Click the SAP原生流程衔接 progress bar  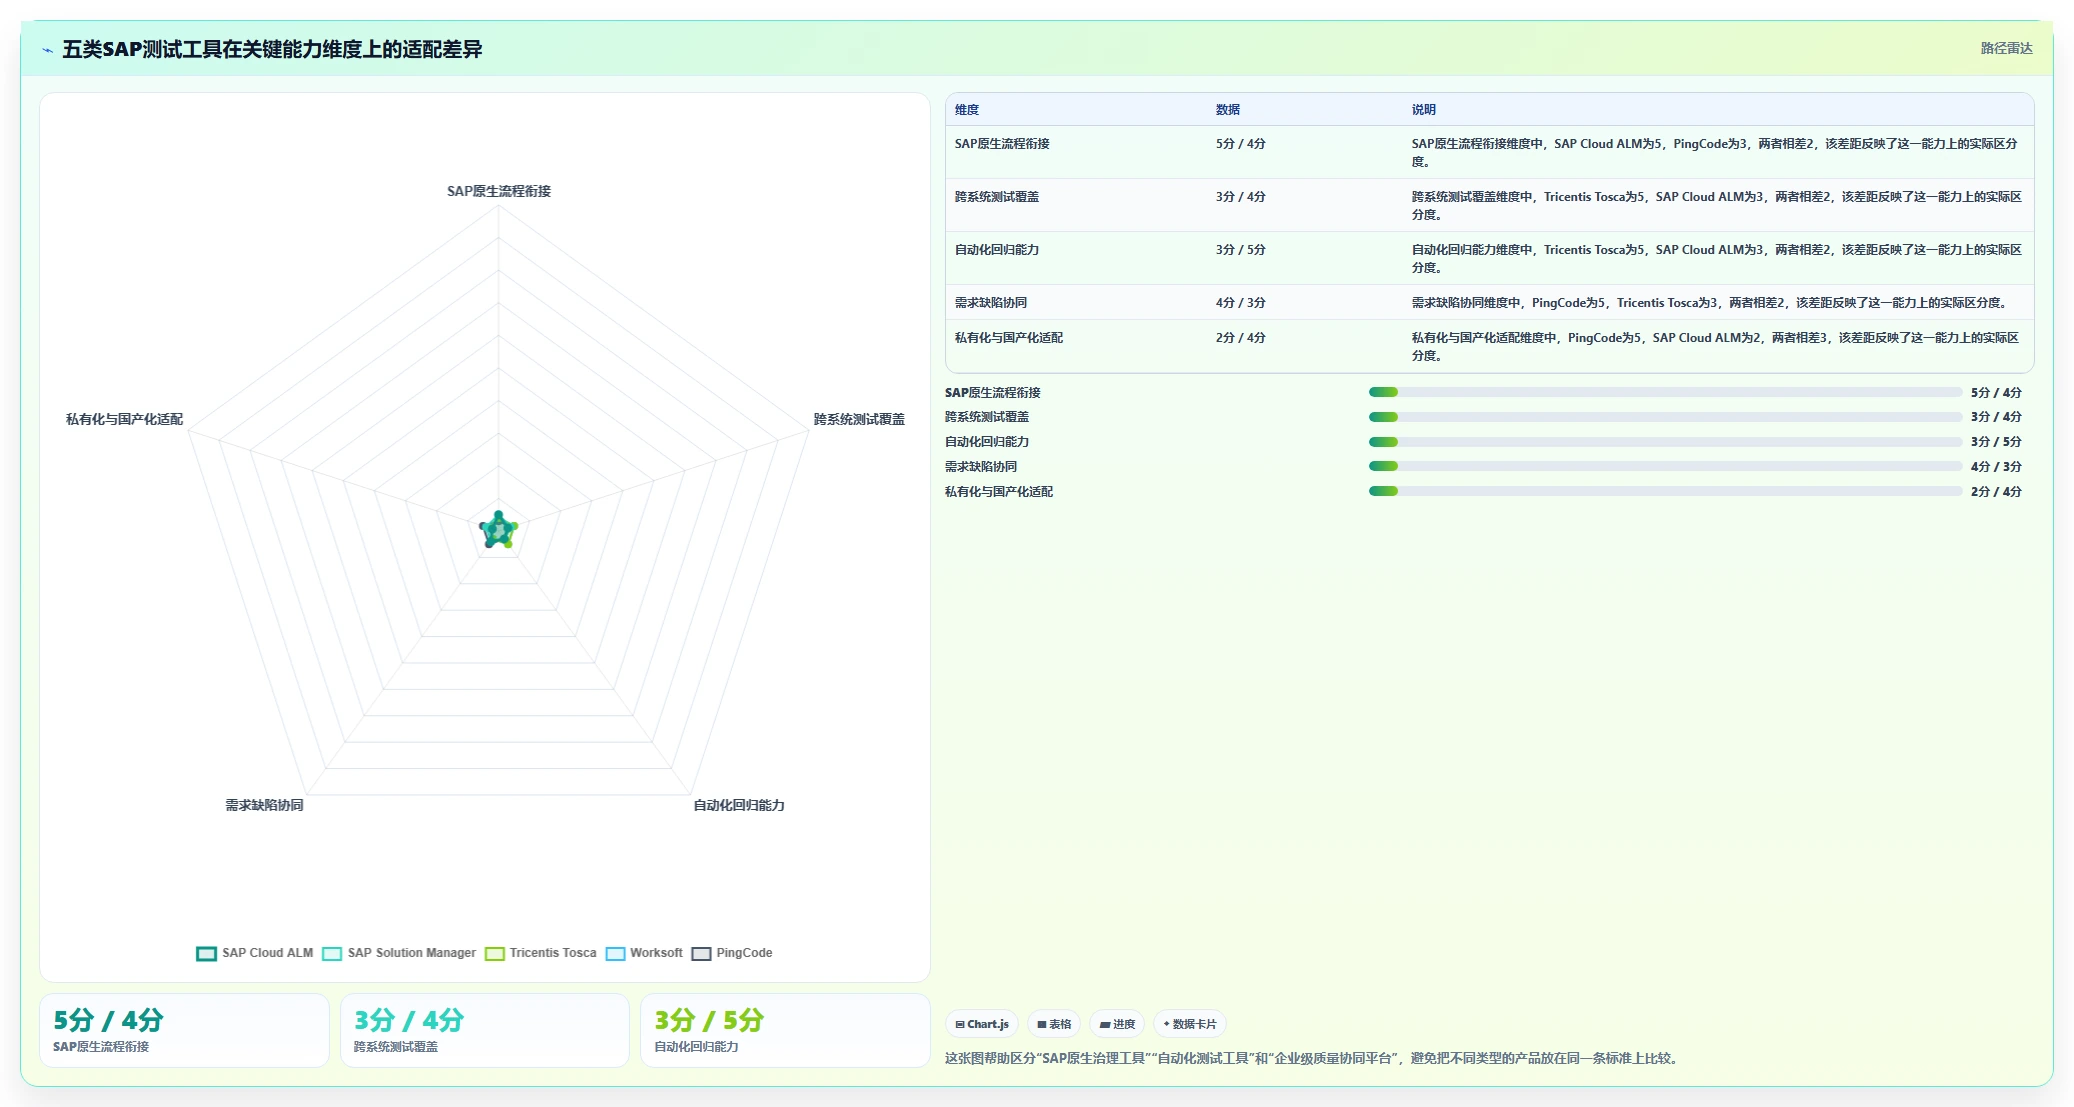pyautogui.click(x=1665, y=393)
